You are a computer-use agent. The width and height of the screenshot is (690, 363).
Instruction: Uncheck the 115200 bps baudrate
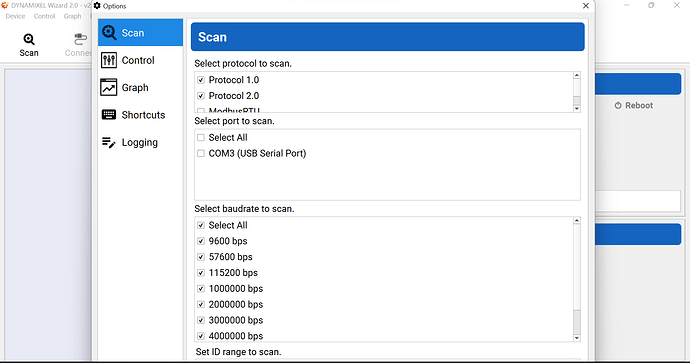[201, 273]
